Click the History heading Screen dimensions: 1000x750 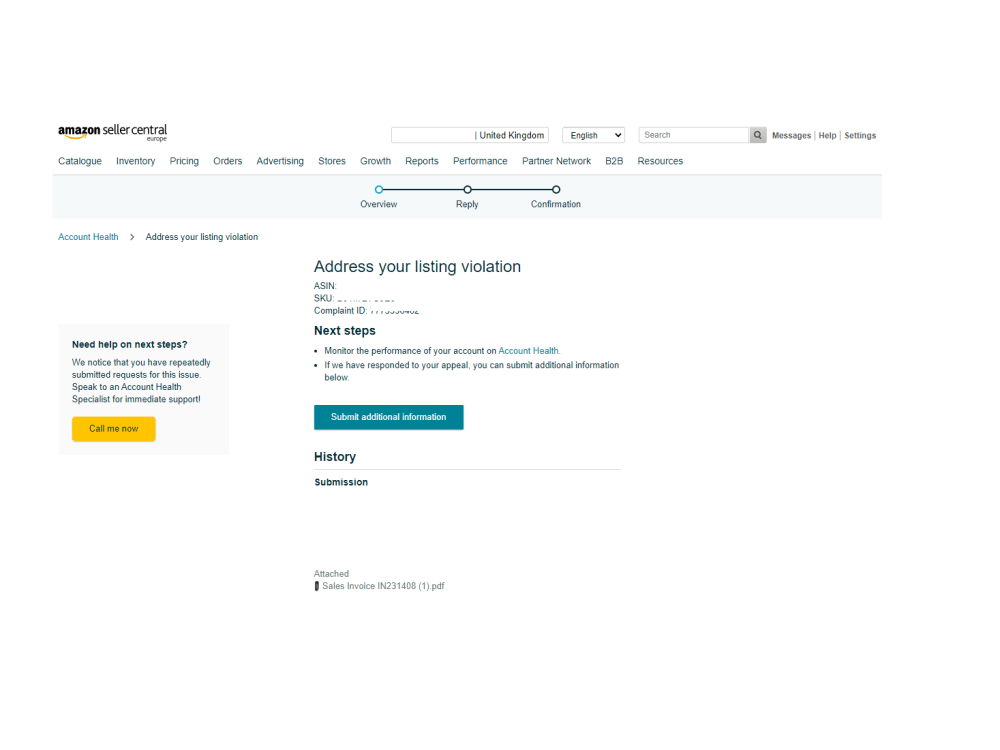335,457
